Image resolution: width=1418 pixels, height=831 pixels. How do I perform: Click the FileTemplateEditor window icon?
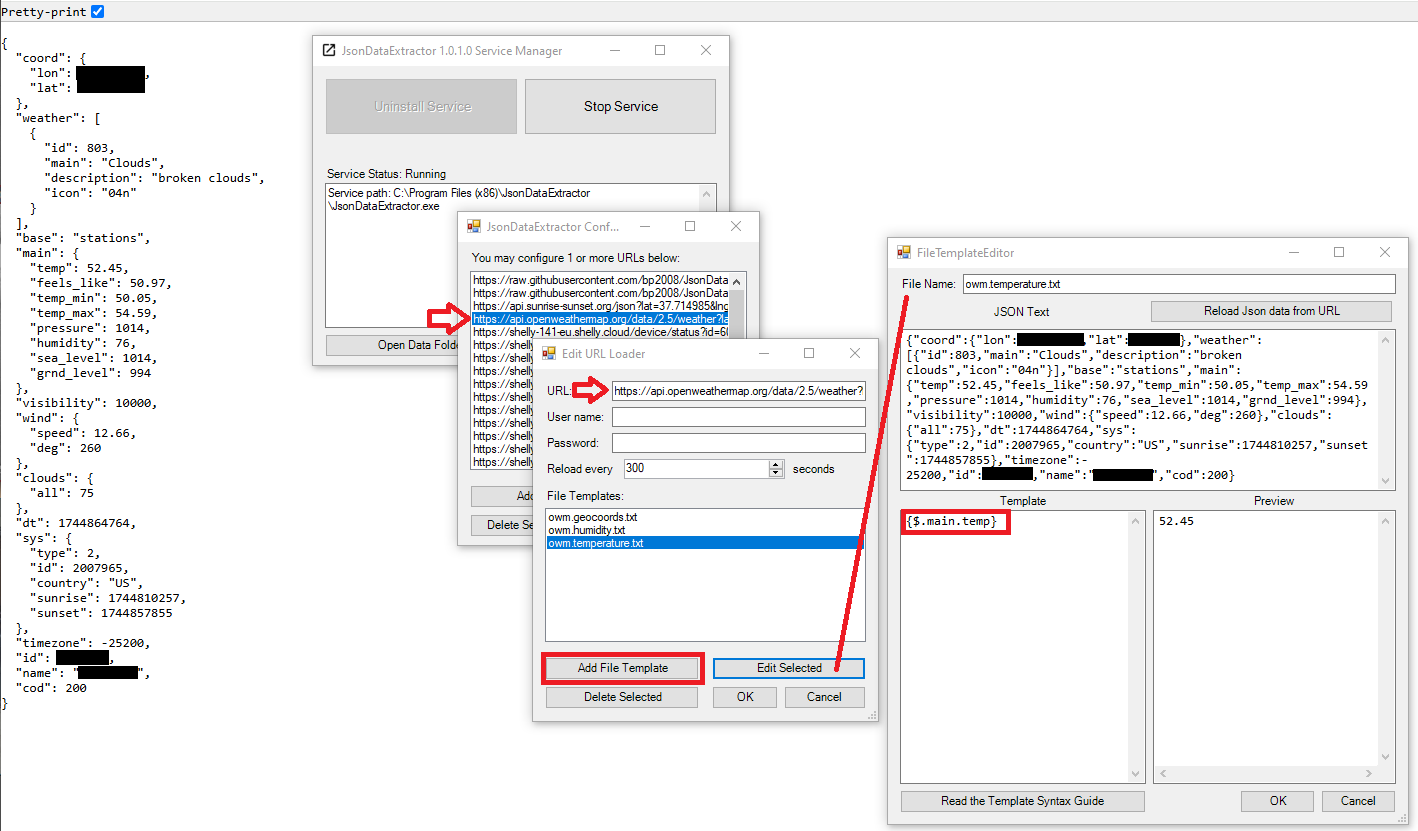(x=904, y=253)
